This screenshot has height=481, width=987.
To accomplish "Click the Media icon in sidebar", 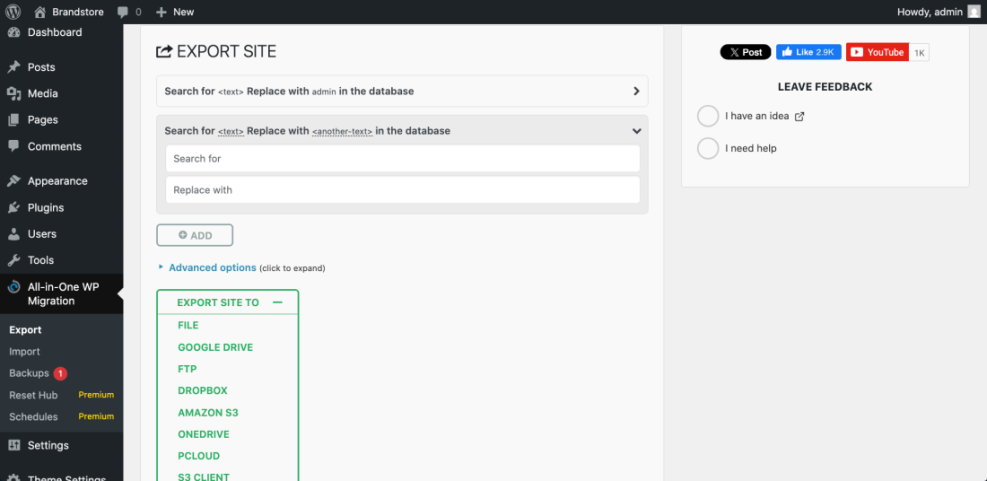I will pyautogui.click(x=14, y=94).
